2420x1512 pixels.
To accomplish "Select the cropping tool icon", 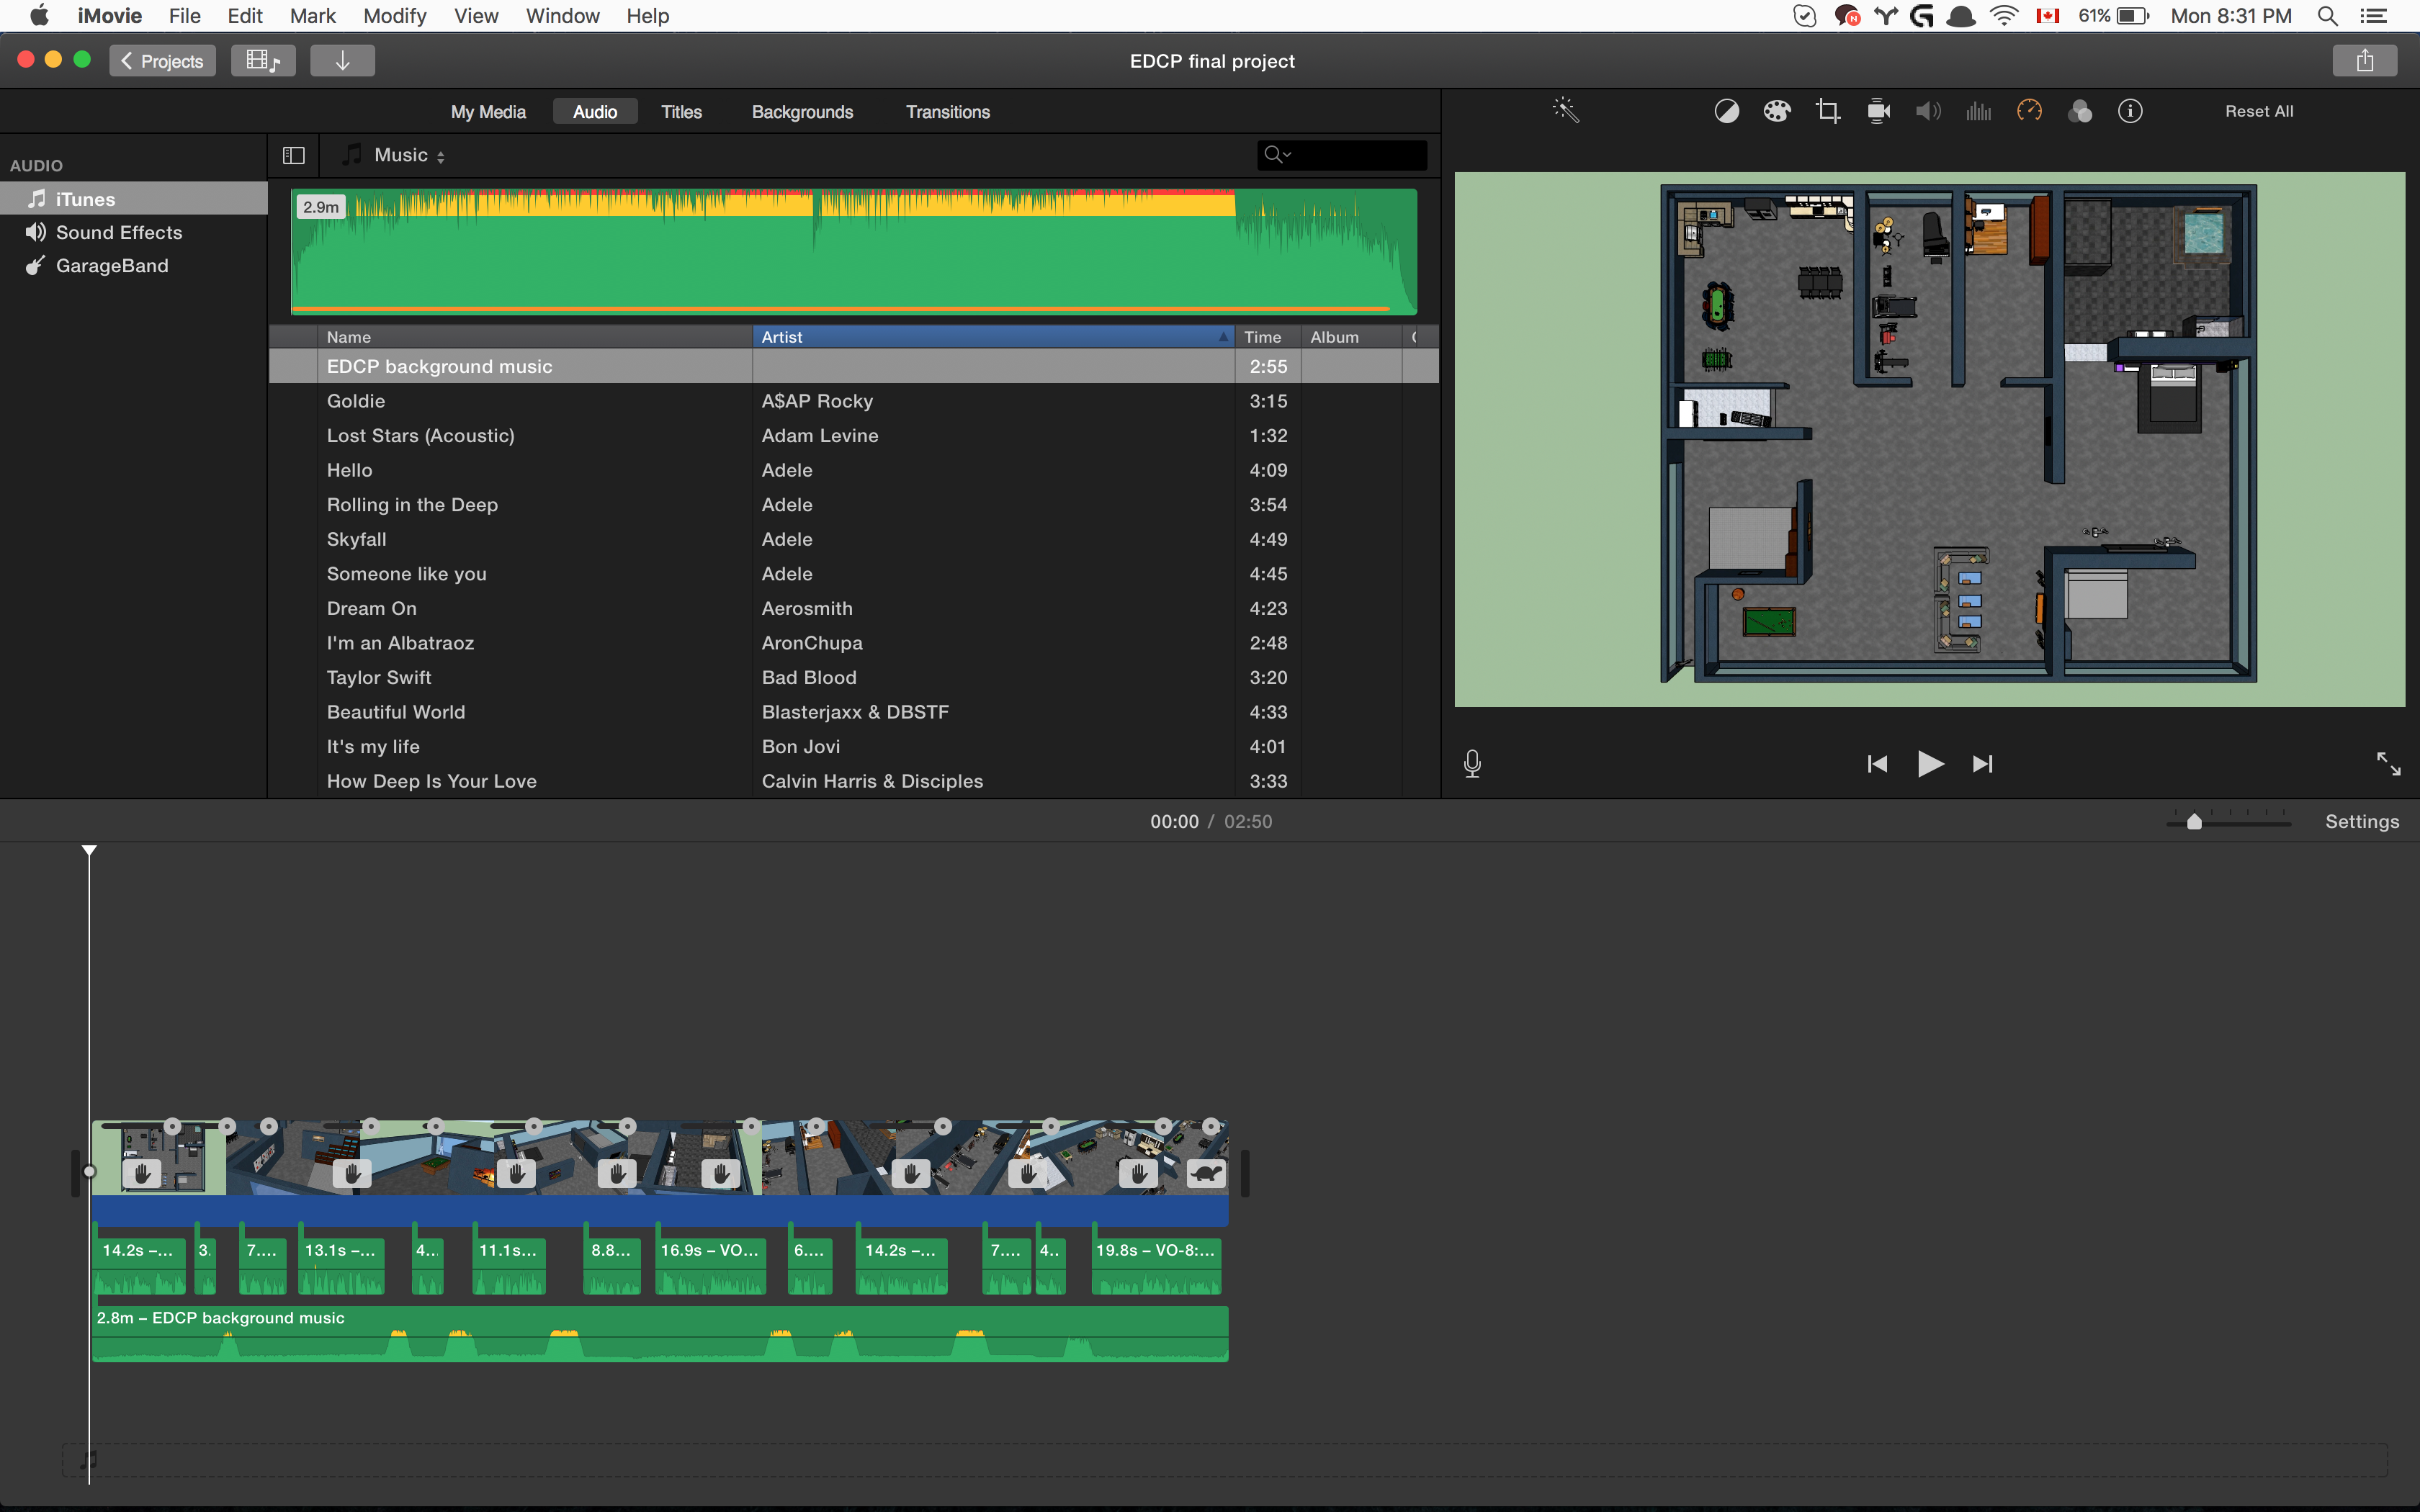I will click(1828, 111).
